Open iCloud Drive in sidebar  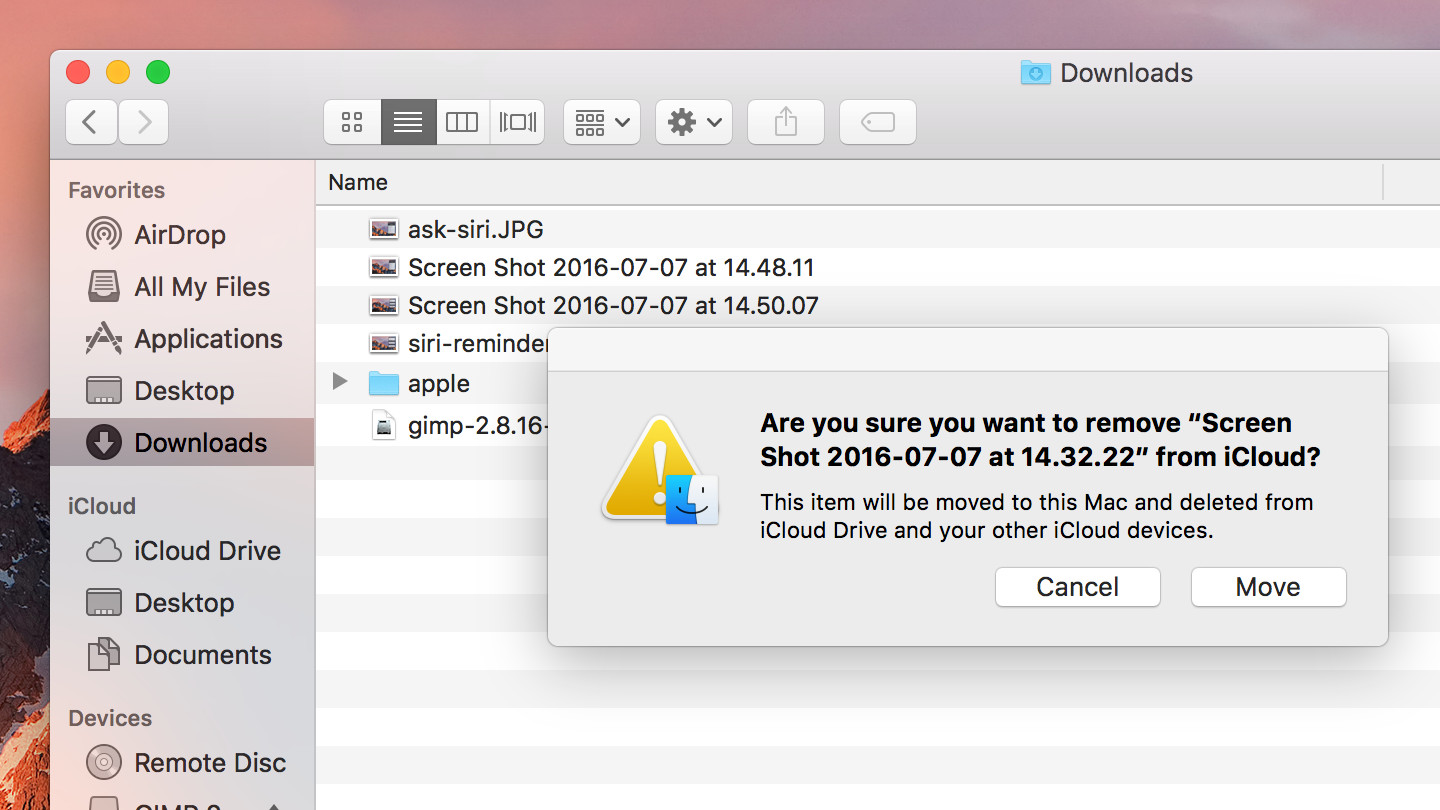(x=181, y=551)
